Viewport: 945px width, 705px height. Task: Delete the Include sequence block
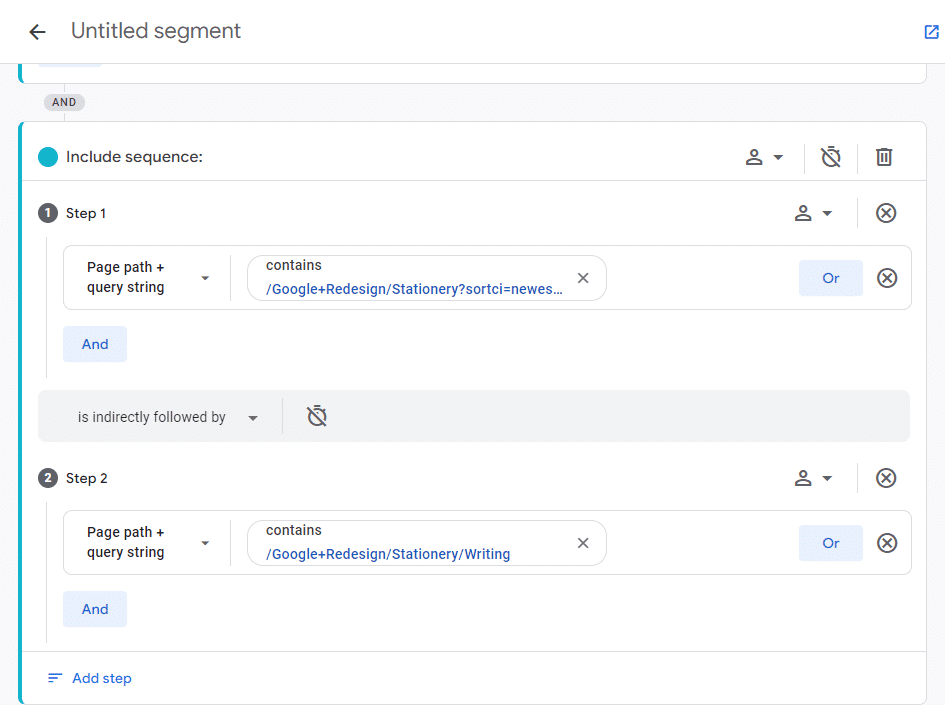pyautogui.click(x=883, y=157)
